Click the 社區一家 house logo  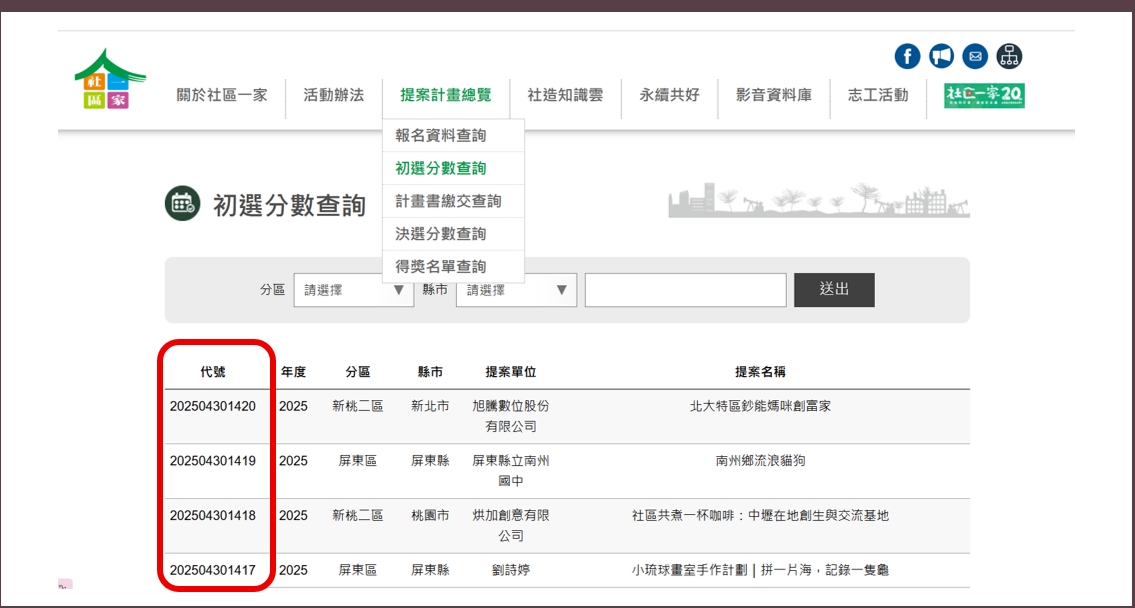click(x=108, y=80)
